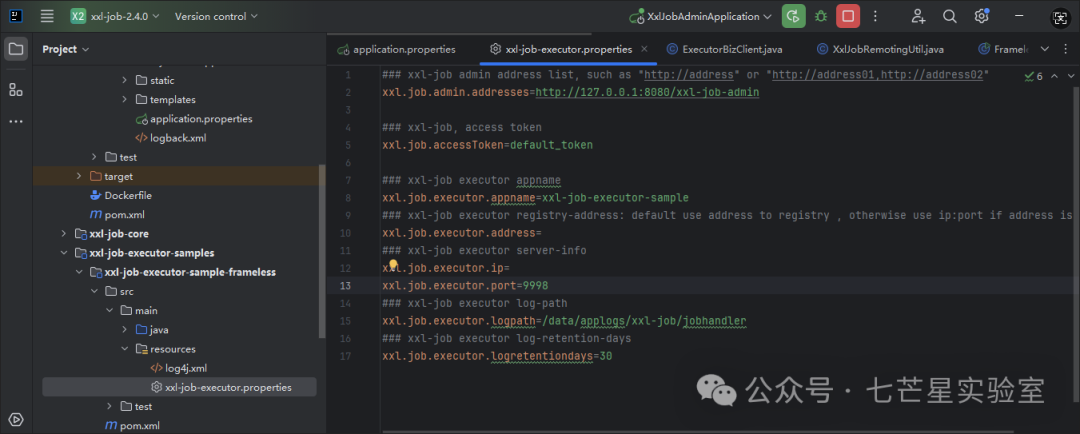Image resolution: width=1080 pixels, height=434 pixels.
Task: Stop the running application red button
Action: 848,16
